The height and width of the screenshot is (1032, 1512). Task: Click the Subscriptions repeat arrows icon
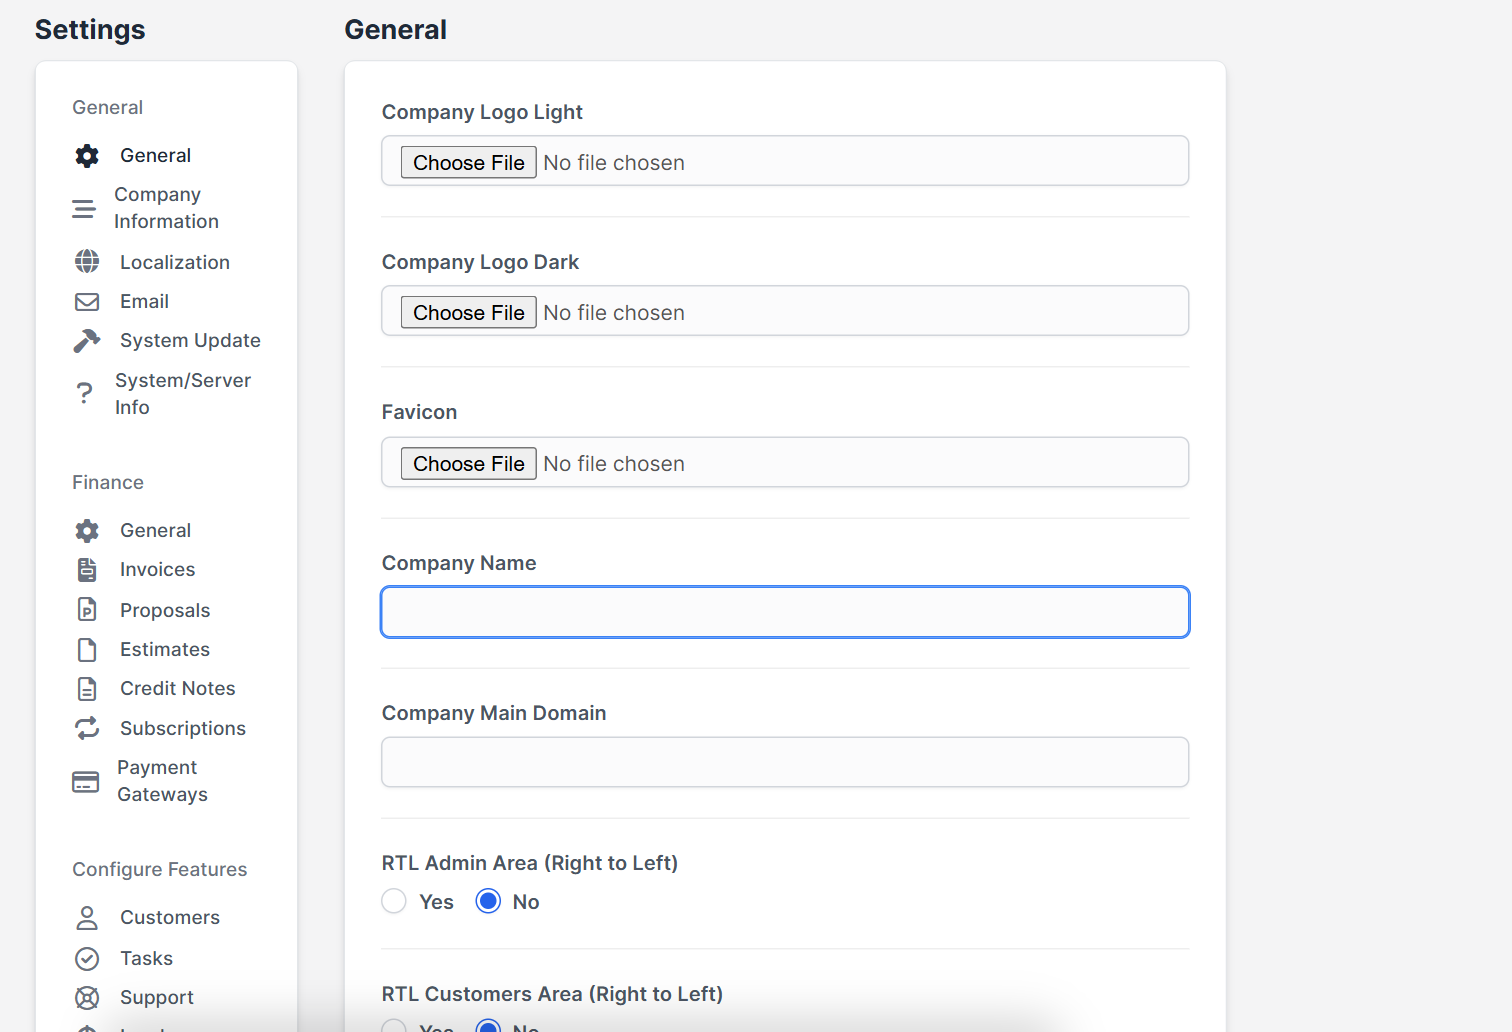coord(87,728)
